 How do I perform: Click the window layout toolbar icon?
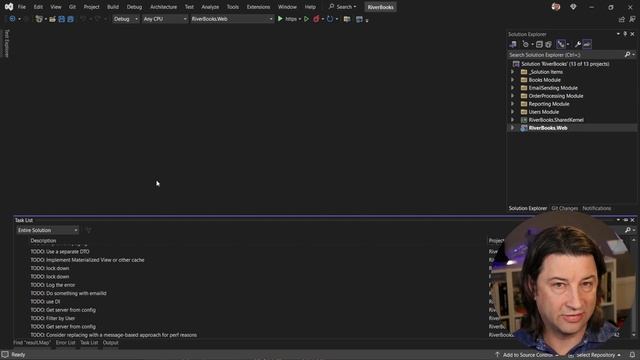(359, 19)
